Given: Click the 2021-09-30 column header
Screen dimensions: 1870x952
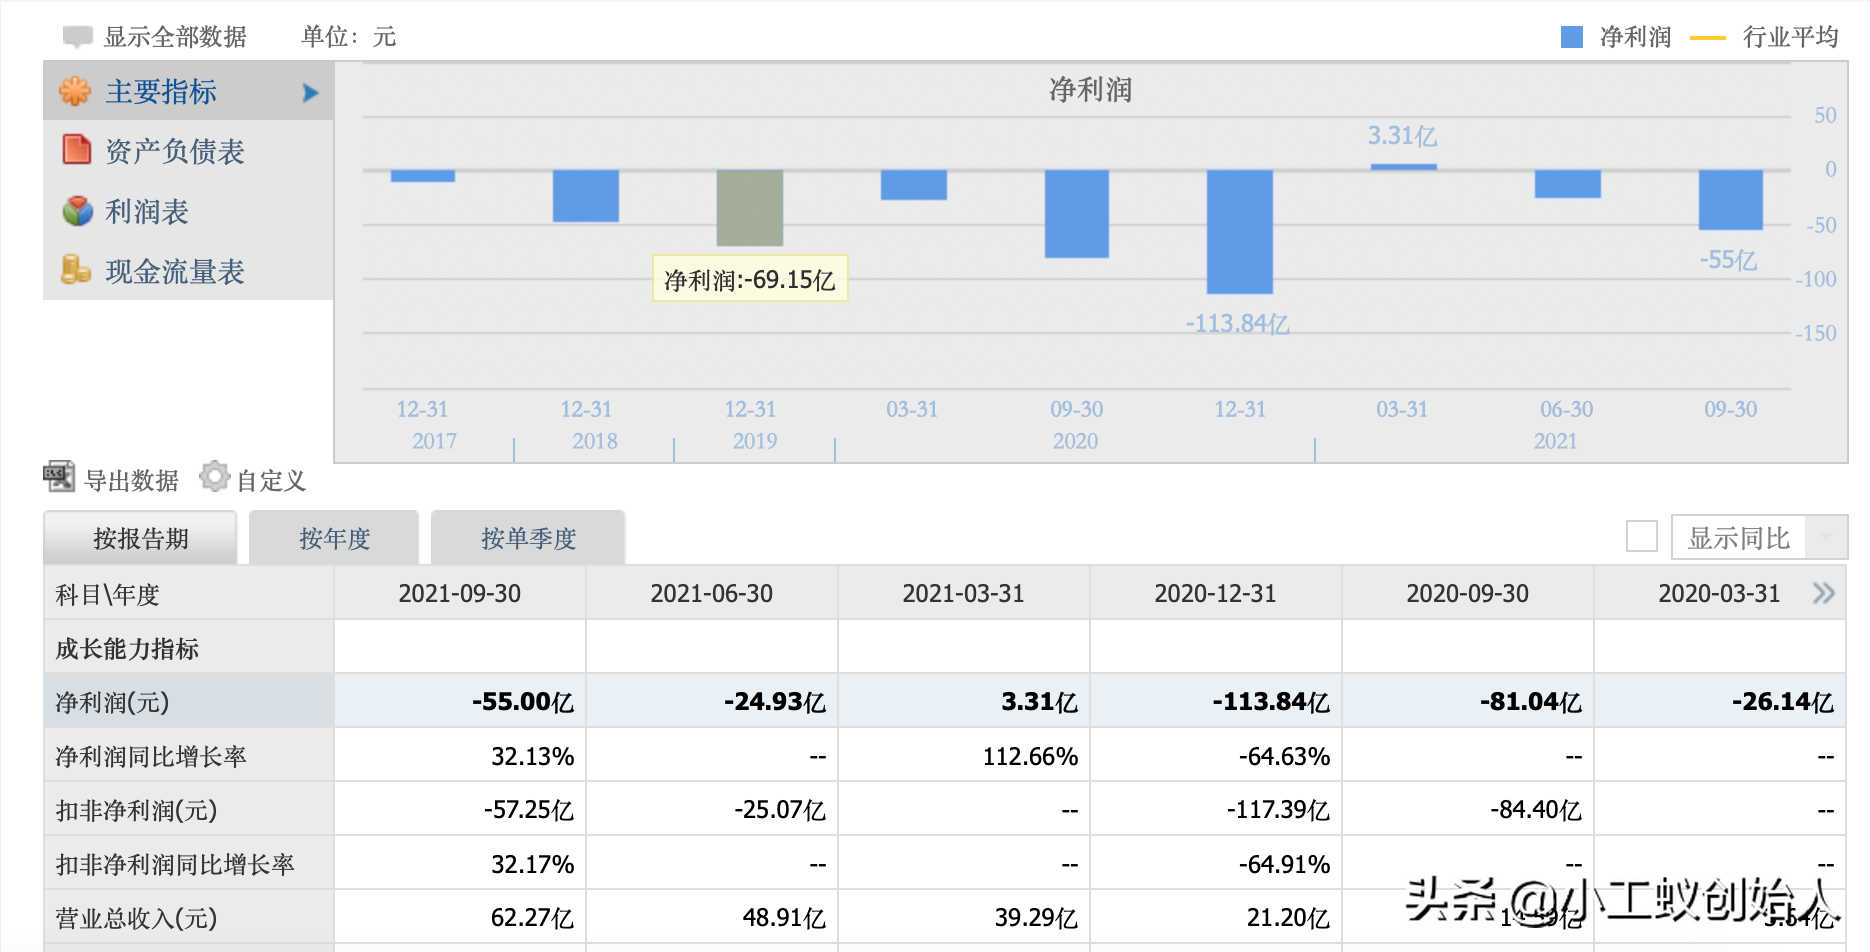Looking at the screenshot, I should point(460,593).
